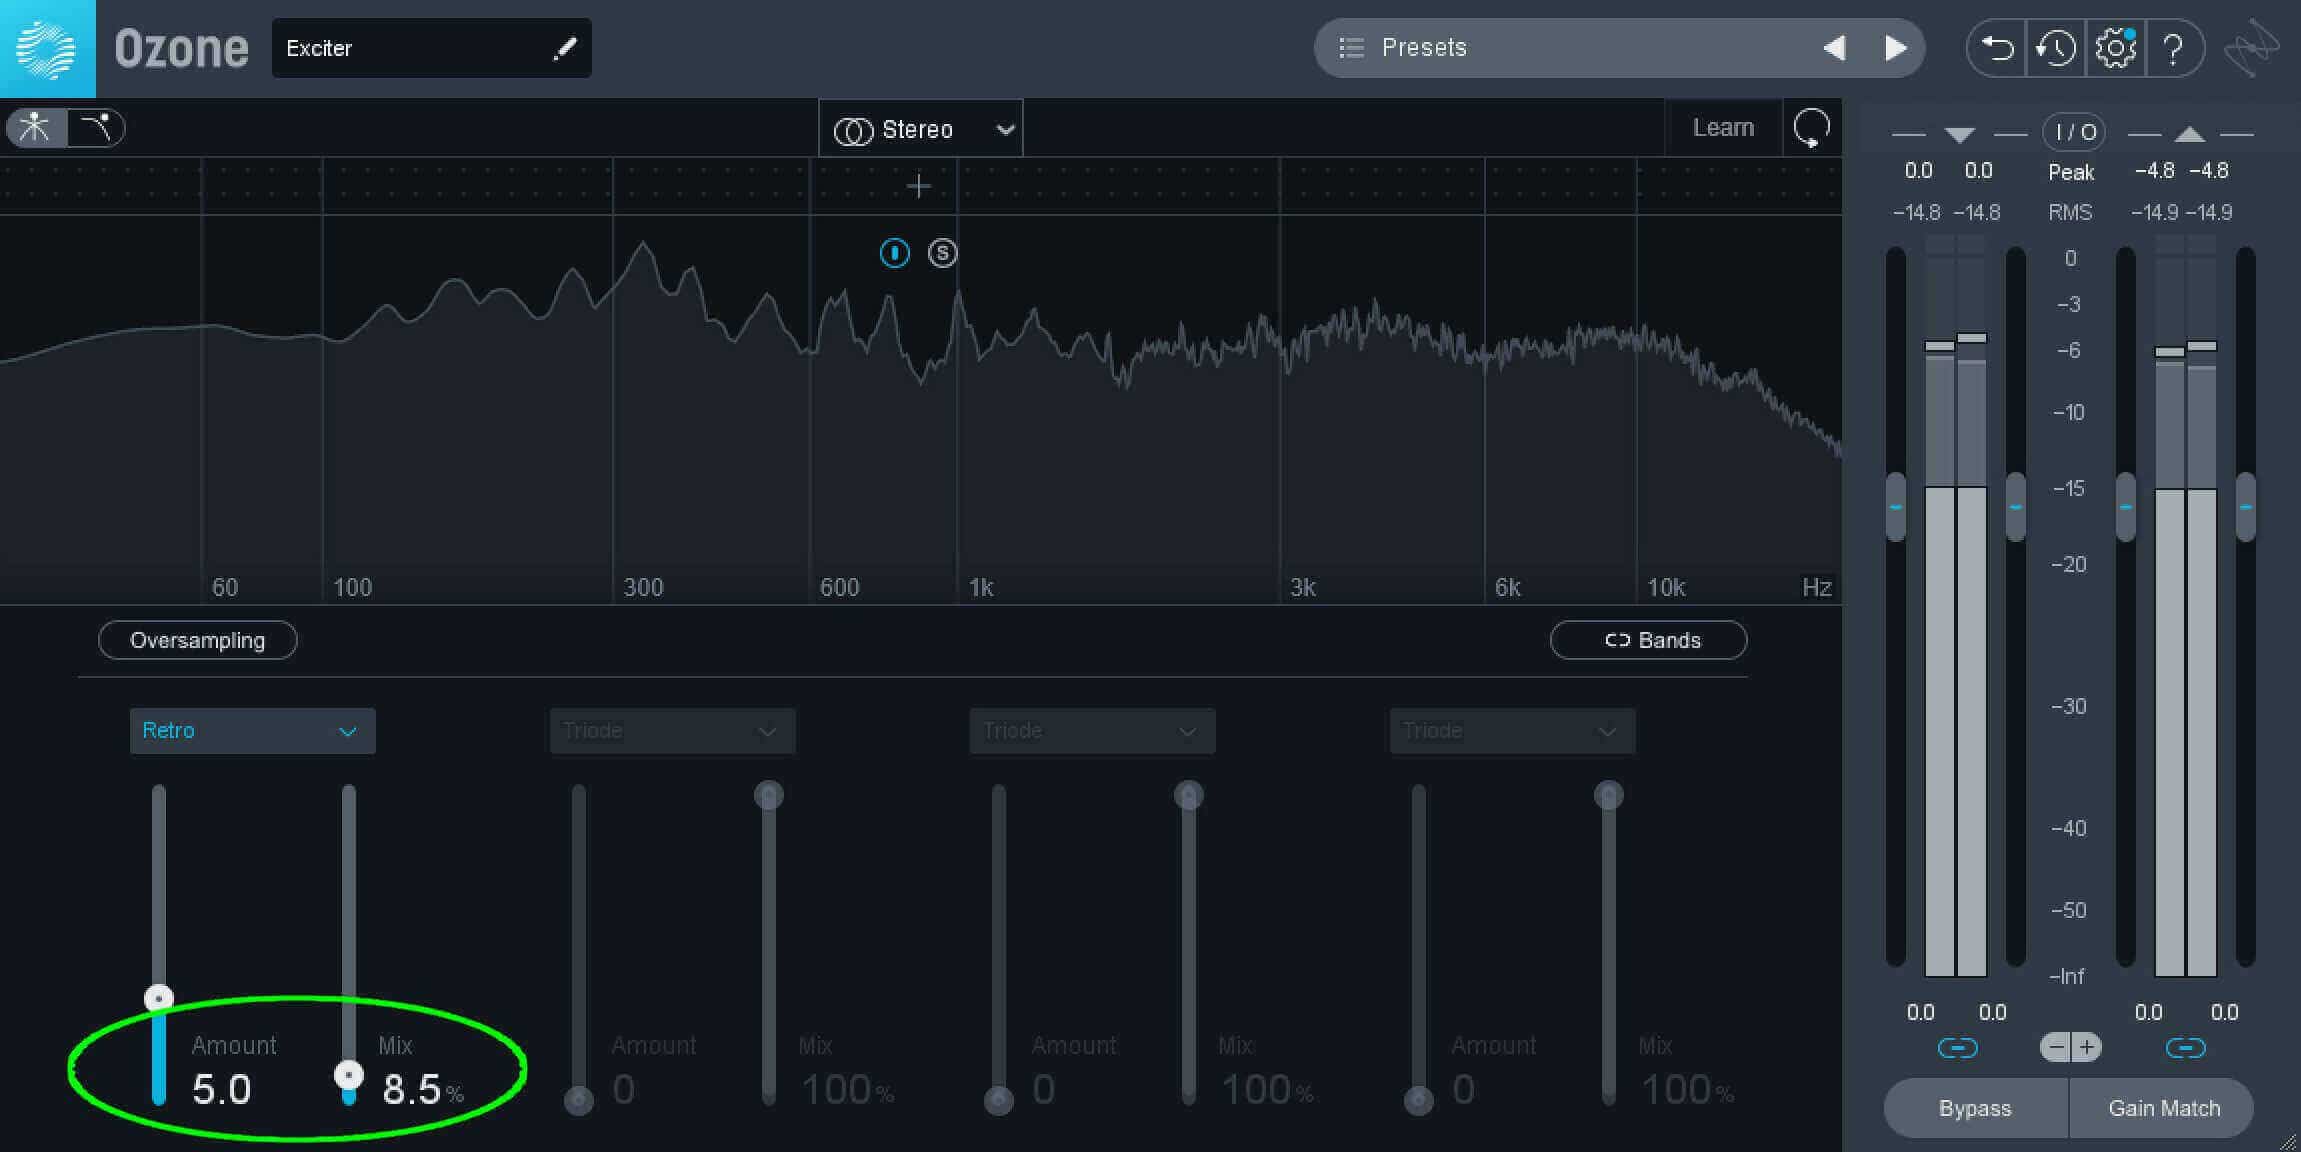The width and height of the screenshot is (2301, 1152).
Task: Add a band with the plus marker
Action: [x=918, y=186]
